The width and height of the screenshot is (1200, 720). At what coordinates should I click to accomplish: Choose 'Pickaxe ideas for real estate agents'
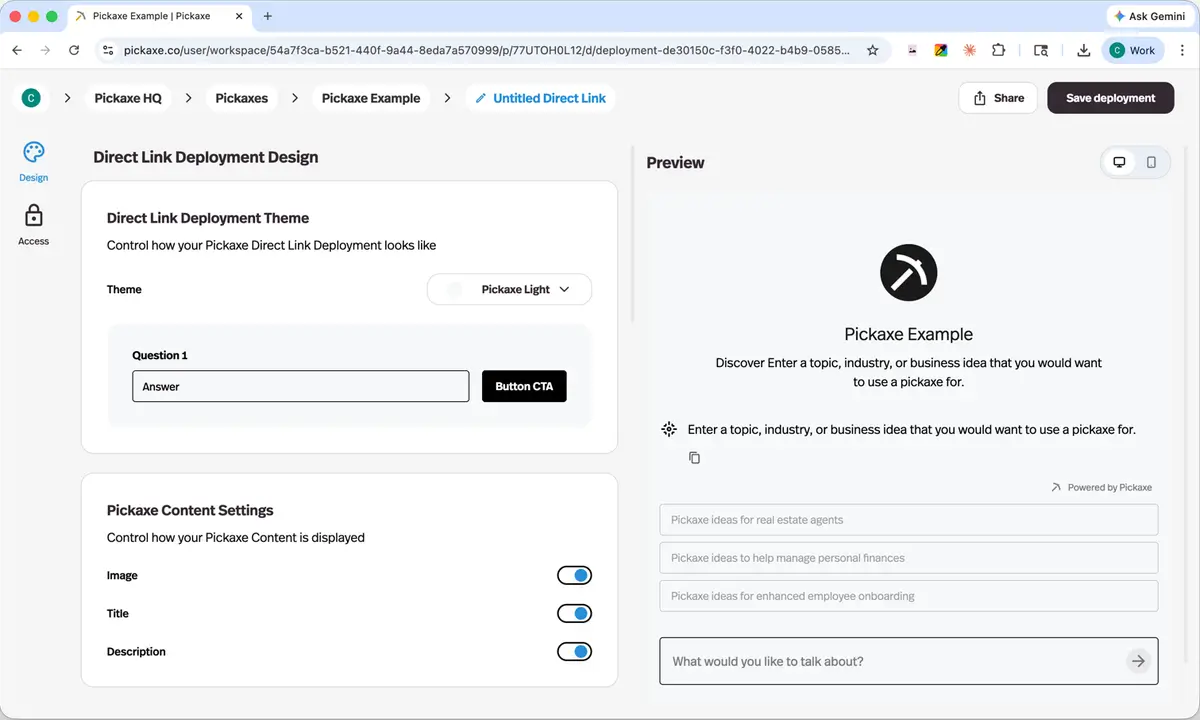[909, 520]
